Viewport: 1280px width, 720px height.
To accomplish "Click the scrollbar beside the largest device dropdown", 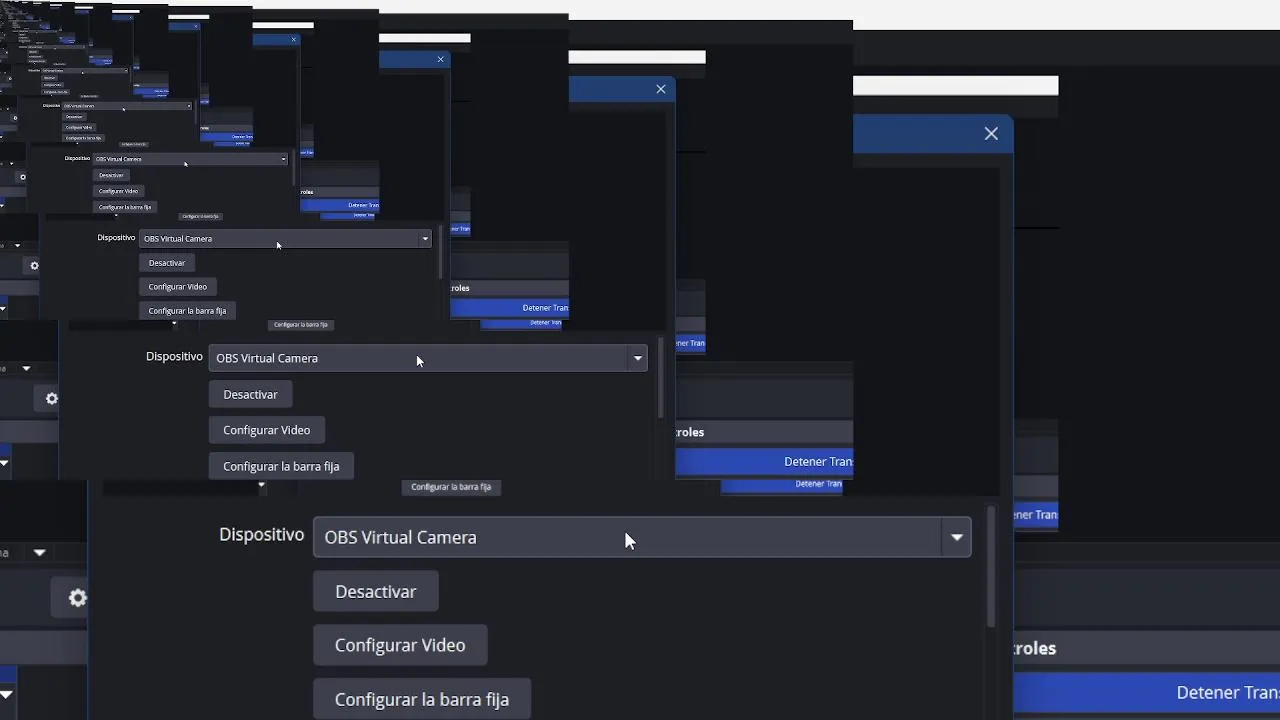I will [x=991, y=567].
